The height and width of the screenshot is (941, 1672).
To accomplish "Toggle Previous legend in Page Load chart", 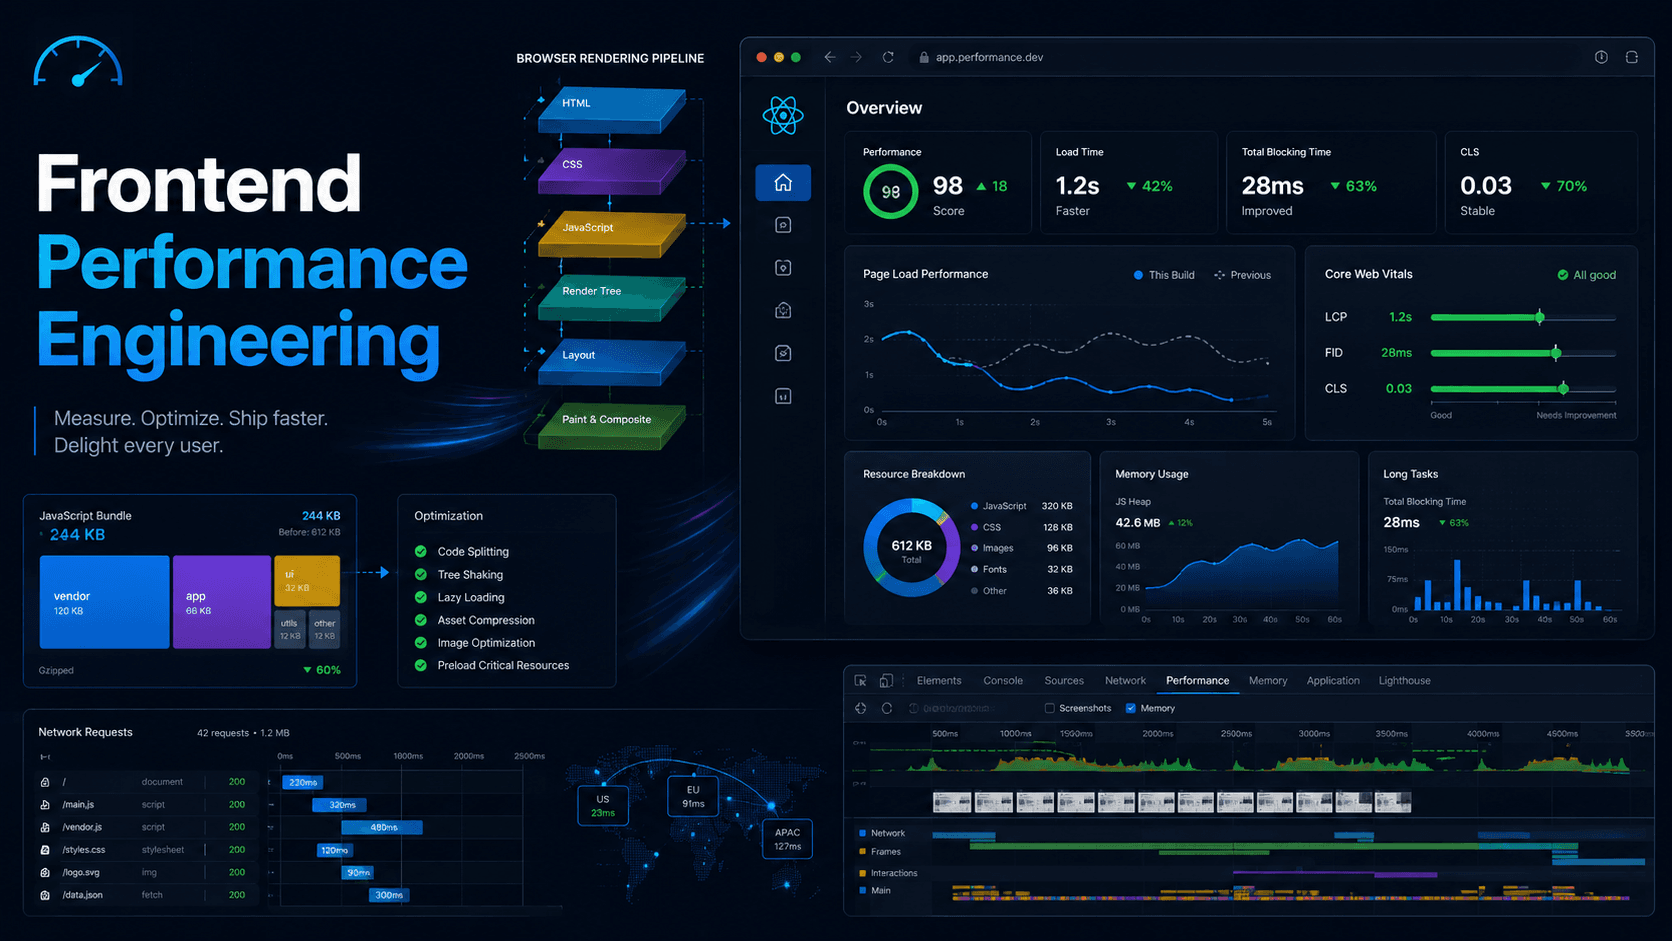I will click(x=1243, y=275).
